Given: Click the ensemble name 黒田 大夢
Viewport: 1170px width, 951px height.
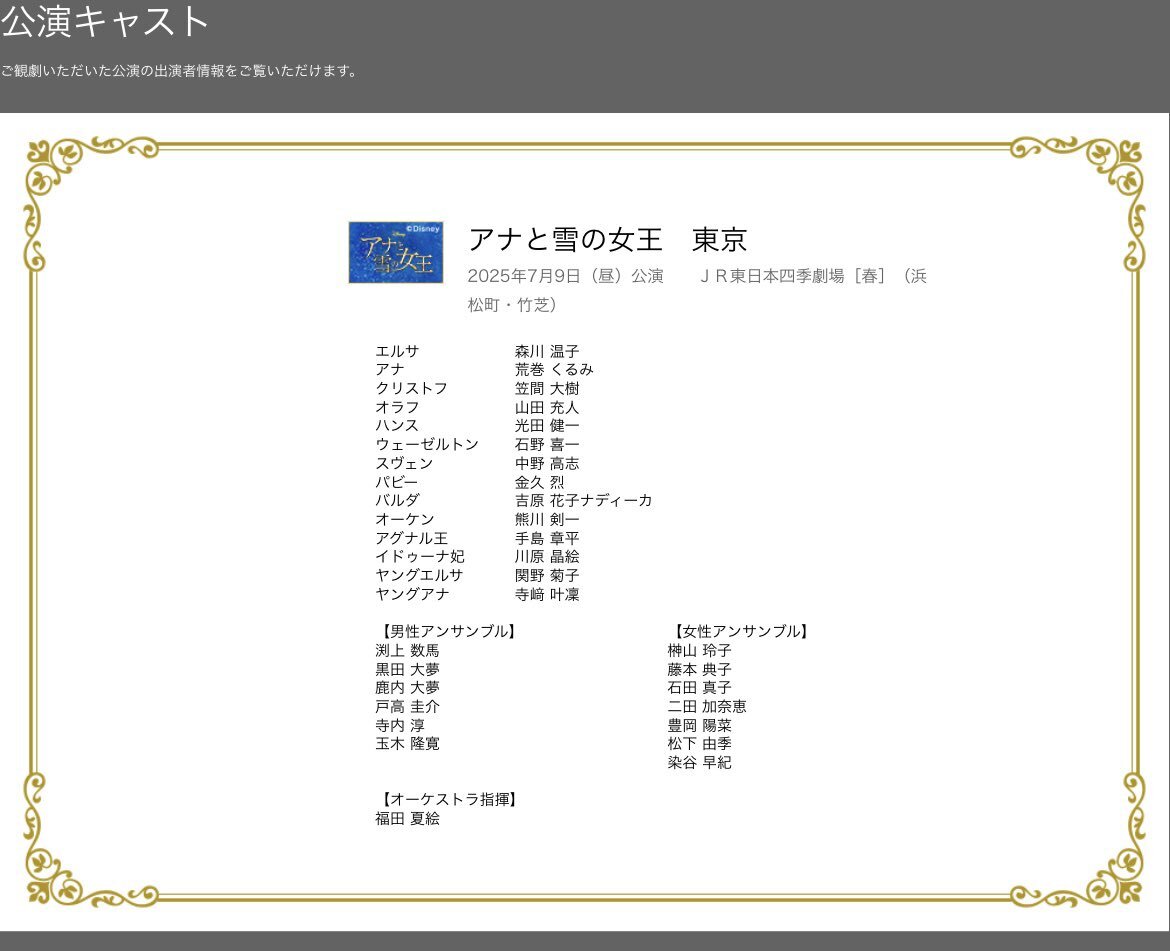Looking at the screenshot, I should tap(407, 669).
